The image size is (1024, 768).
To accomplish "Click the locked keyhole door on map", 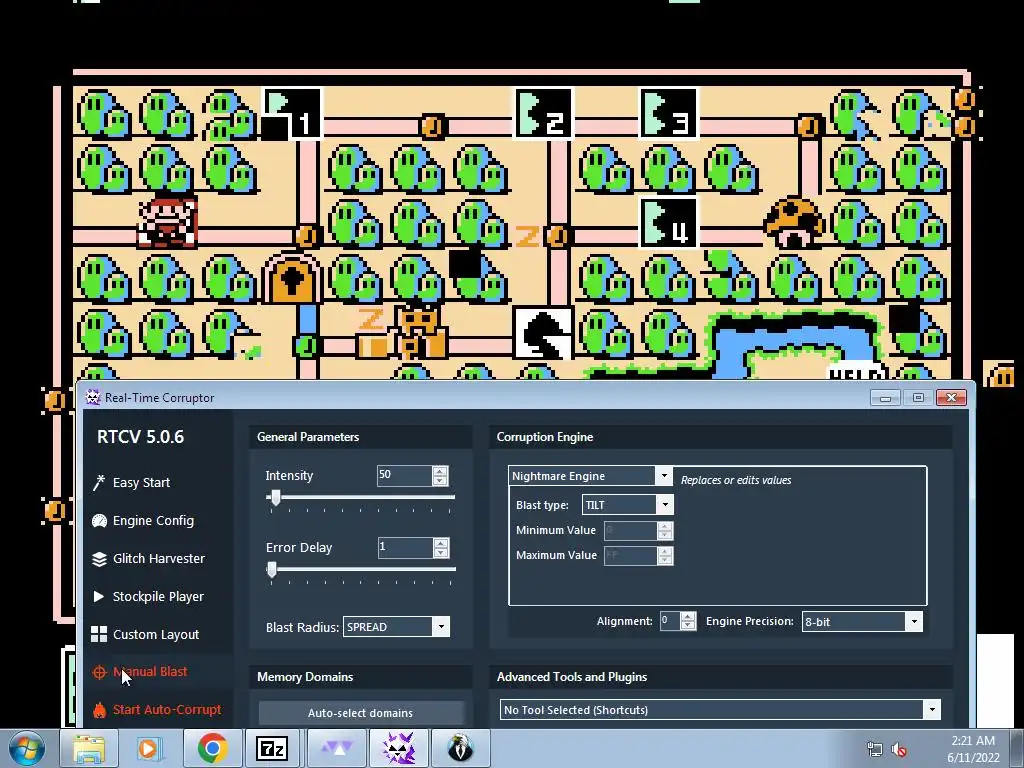I will 293,278.
